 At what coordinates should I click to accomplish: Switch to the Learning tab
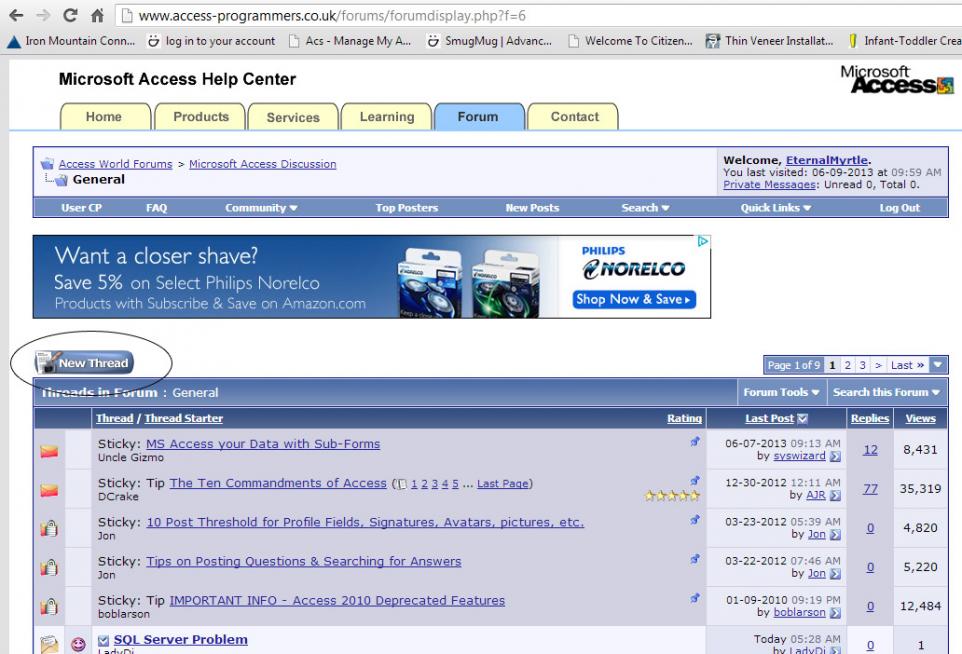387,117
